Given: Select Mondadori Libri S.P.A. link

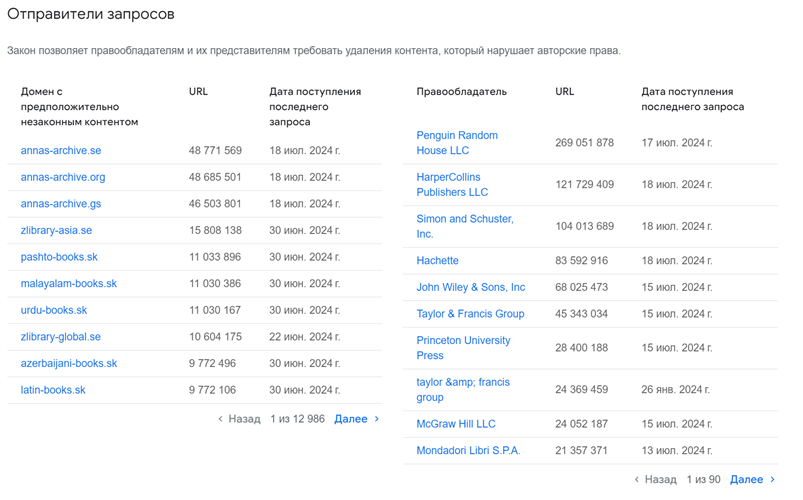Looking at the screenshot, I should click(468, 451).
